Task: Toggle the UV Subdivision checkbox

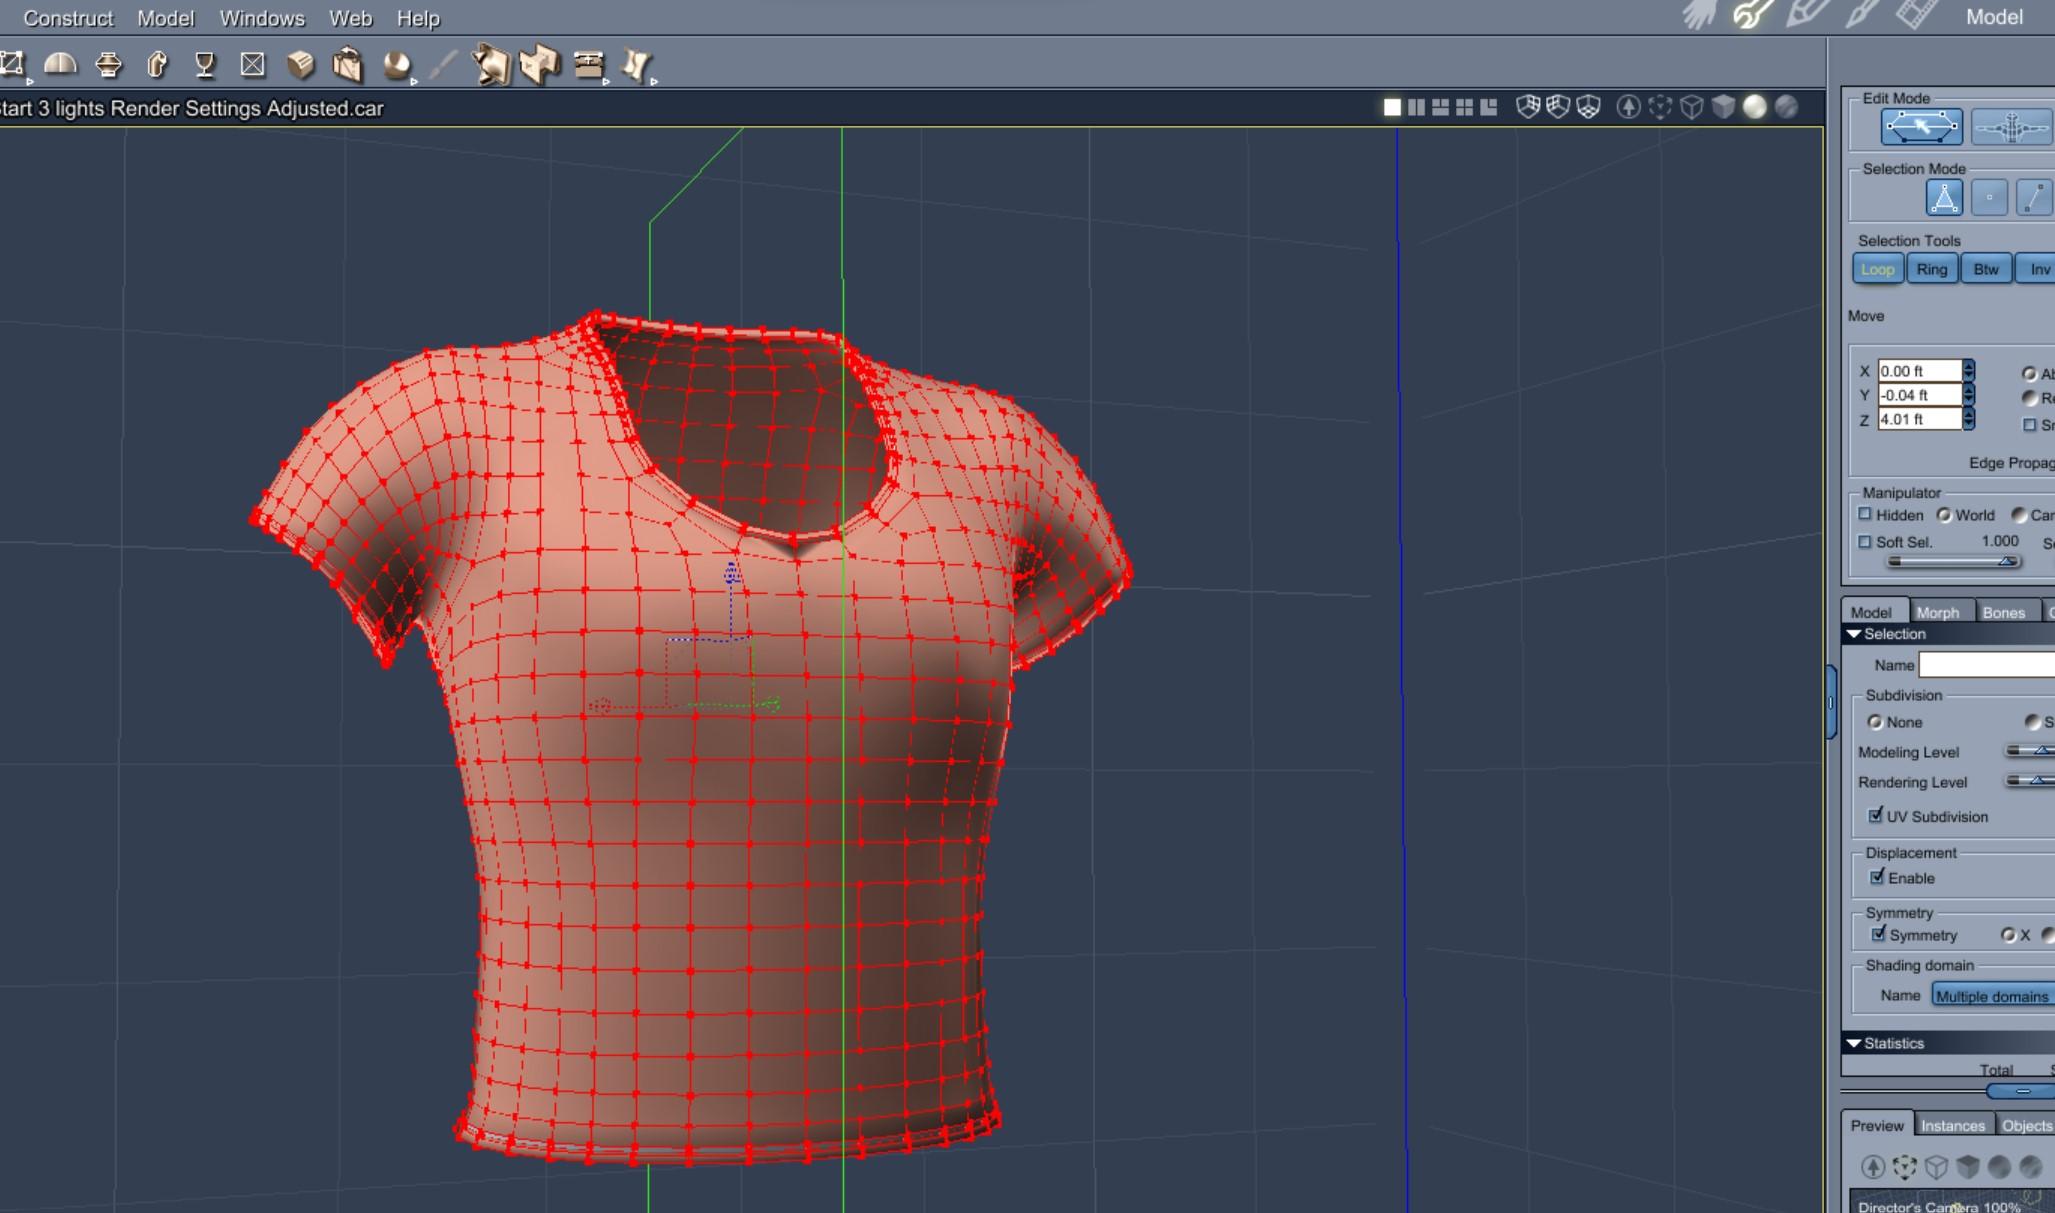Action: pos(1876,815)
